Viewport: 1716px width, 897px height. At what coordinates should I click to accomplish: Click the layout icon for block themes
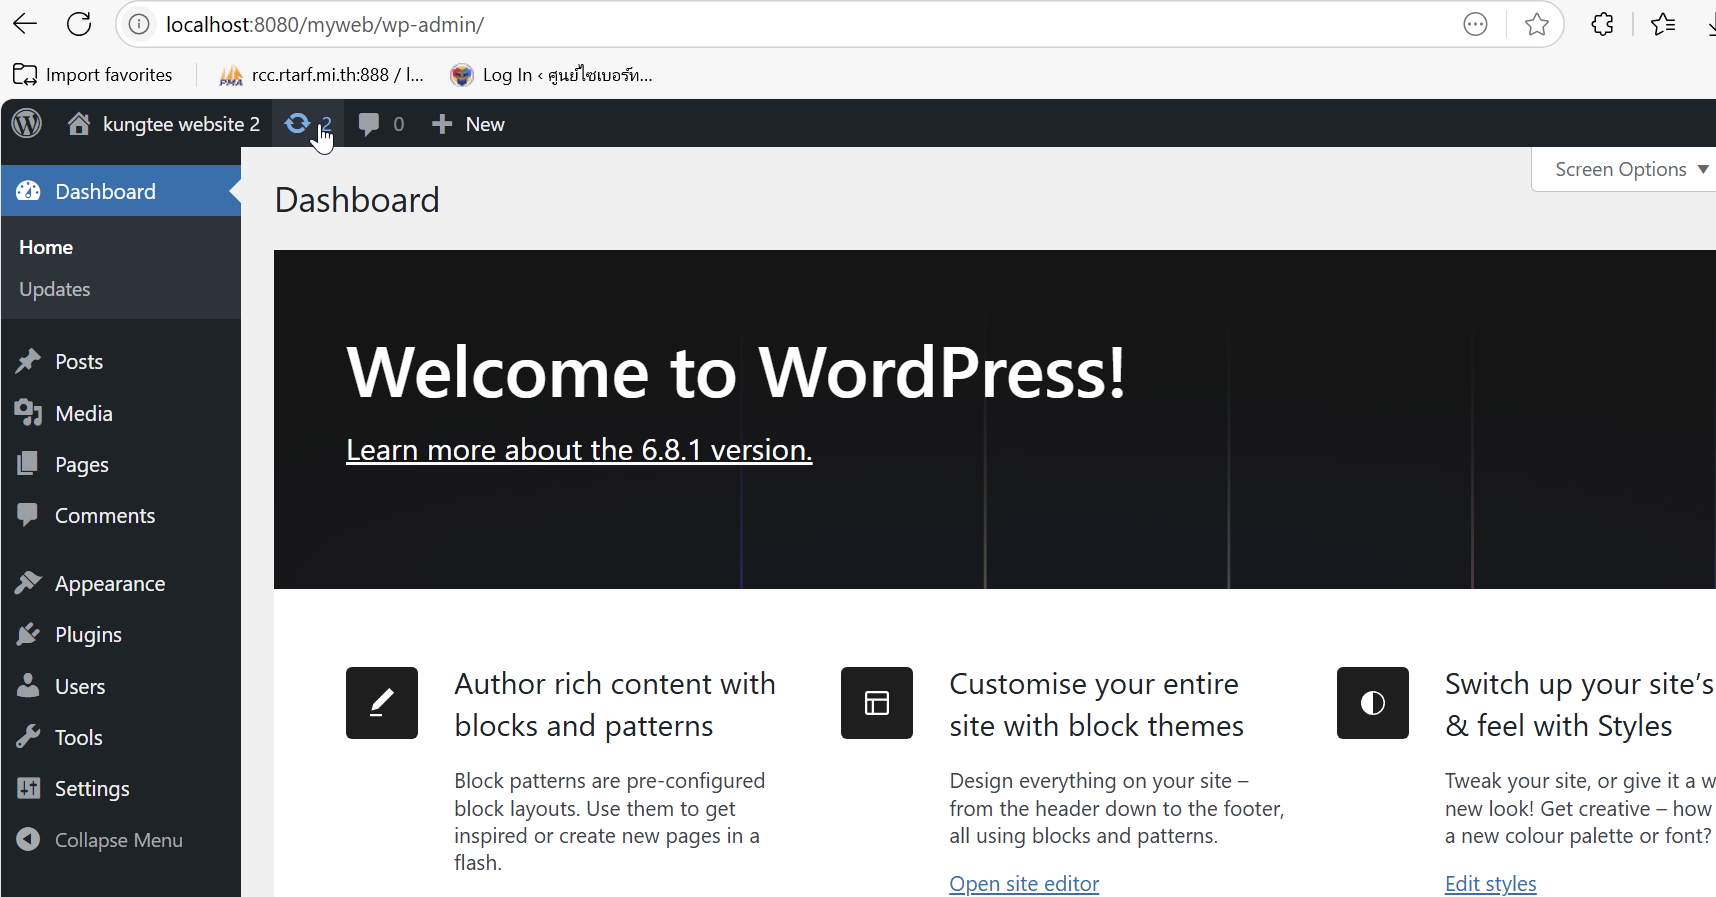(x=877, y=703)
